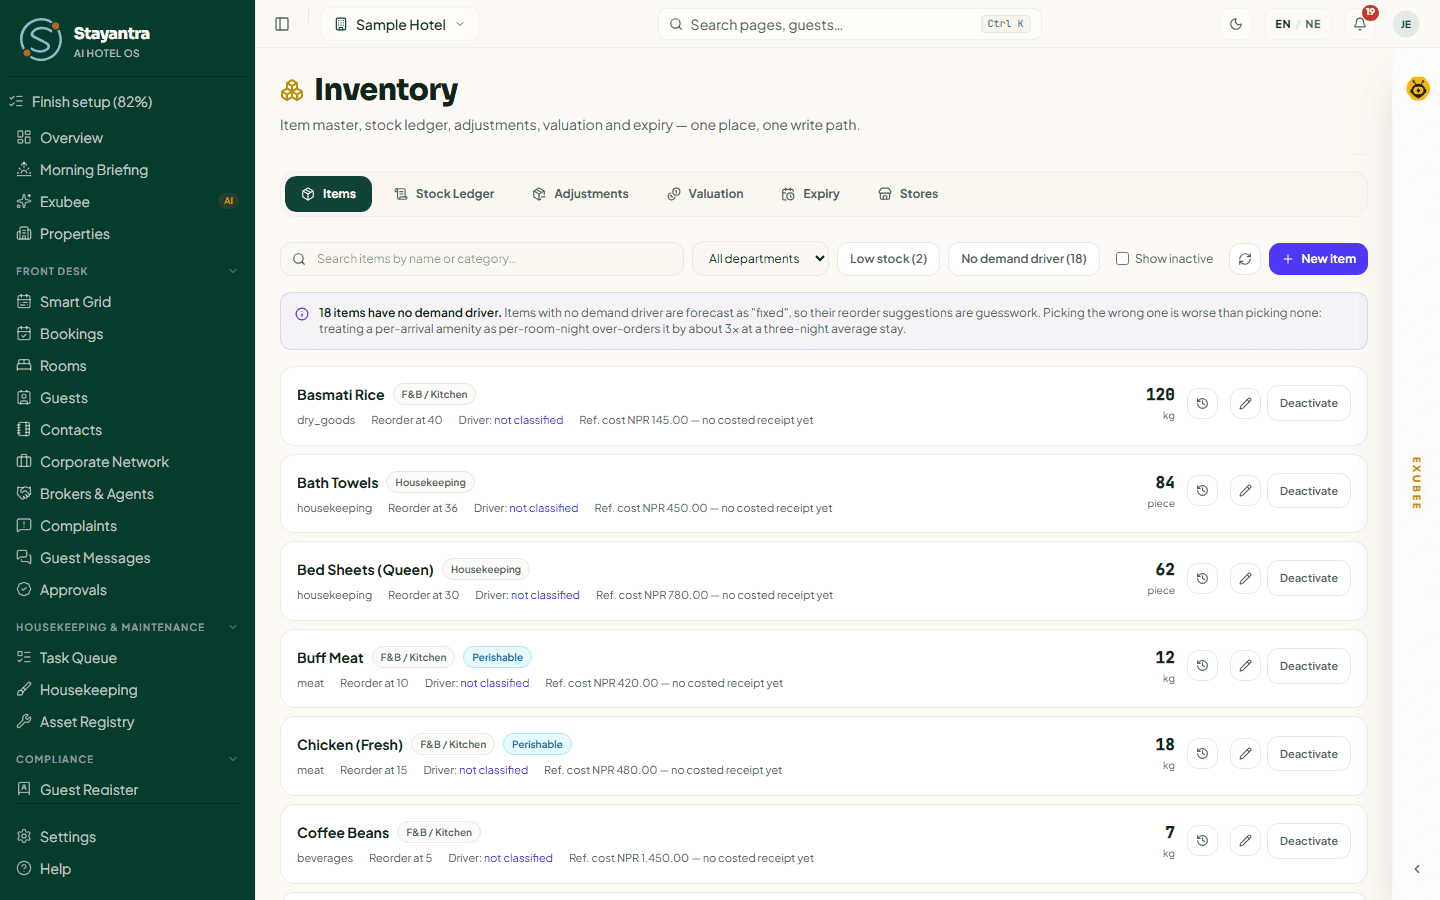Viewport: 1440px width, 900px height.
Task: Open Finish setup (82%) link
Action: [92, 102]
